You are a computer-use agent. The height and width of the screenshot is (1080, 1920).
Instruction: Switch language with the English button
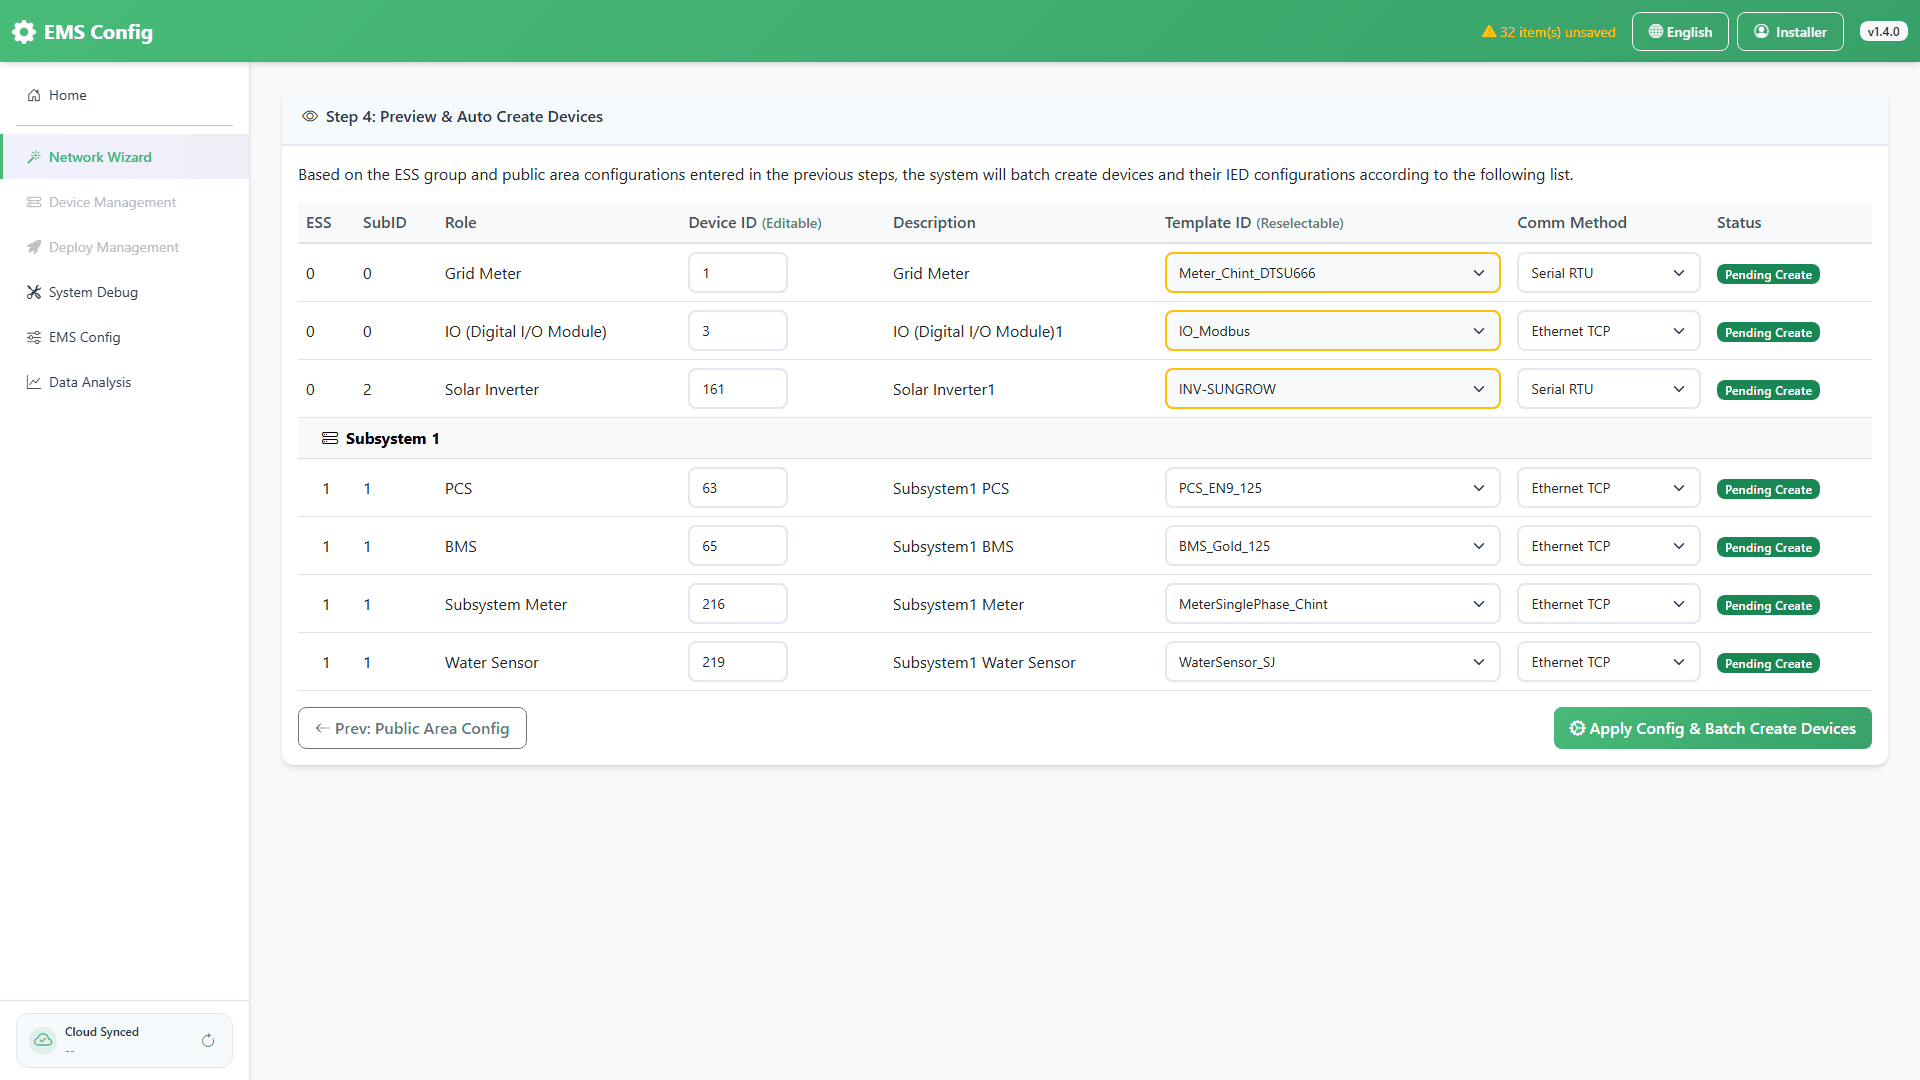[x=1680, y=32]
